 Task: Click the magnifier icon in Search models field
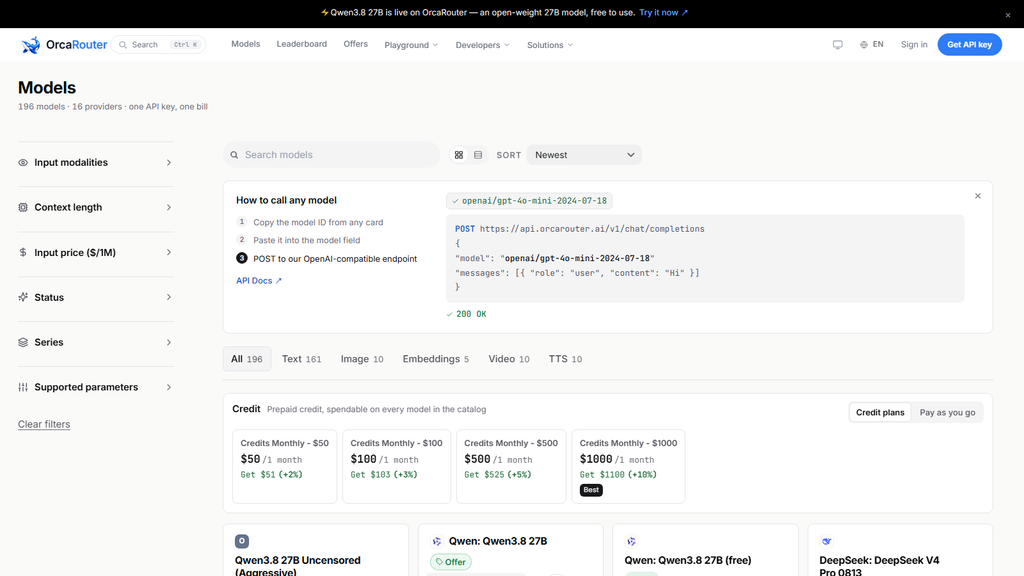pos(234,155)
